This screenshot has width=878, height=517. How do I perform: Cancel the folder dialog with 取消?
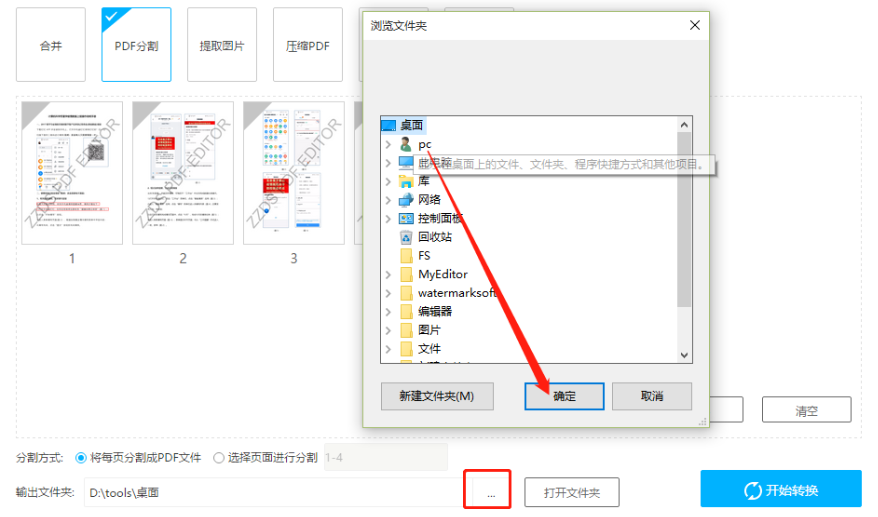pyautogui.click(x=652, y=396)
